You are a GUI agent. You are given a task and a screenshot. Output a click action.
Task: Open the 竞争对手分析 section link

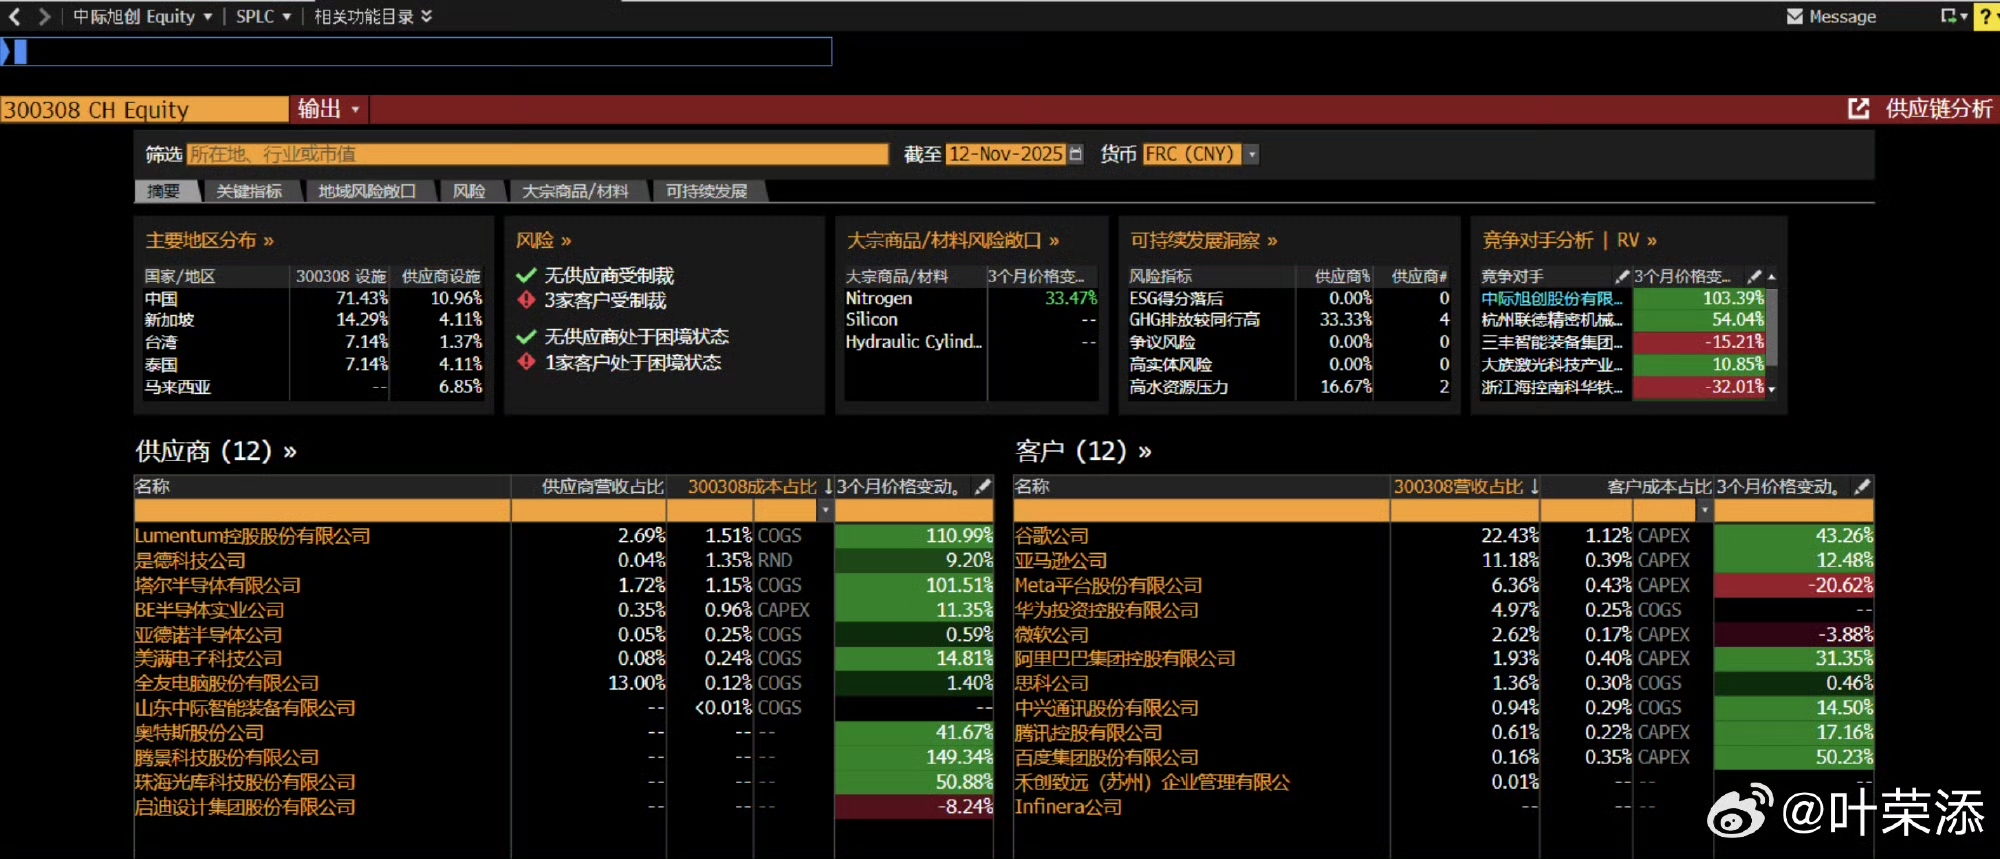[1537, 240]
